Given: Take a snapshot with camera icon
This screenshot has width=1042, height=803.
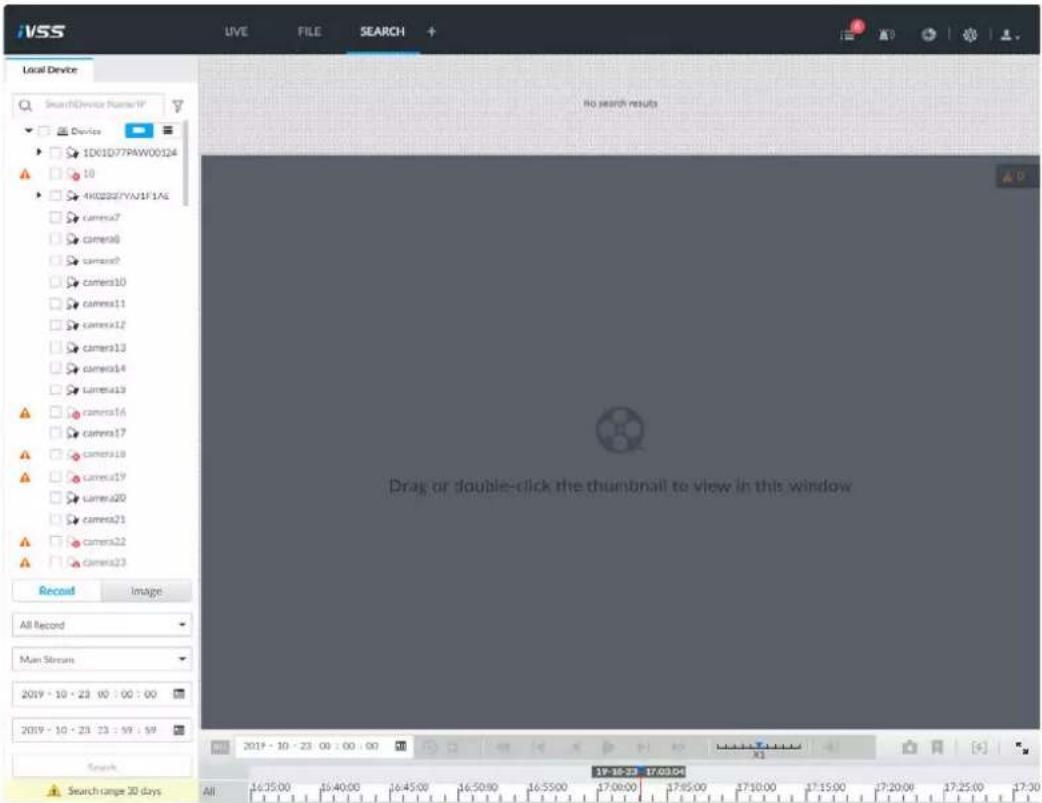Looking at the screenshot, I should click(909, 747).
